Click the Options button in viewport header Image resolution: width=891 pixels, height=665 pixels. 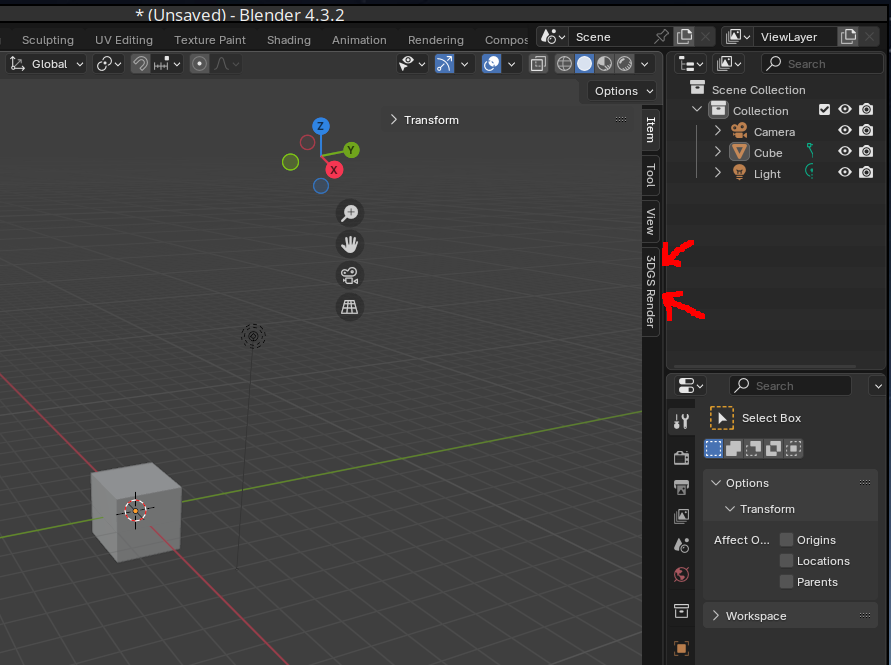coord(616,91)
